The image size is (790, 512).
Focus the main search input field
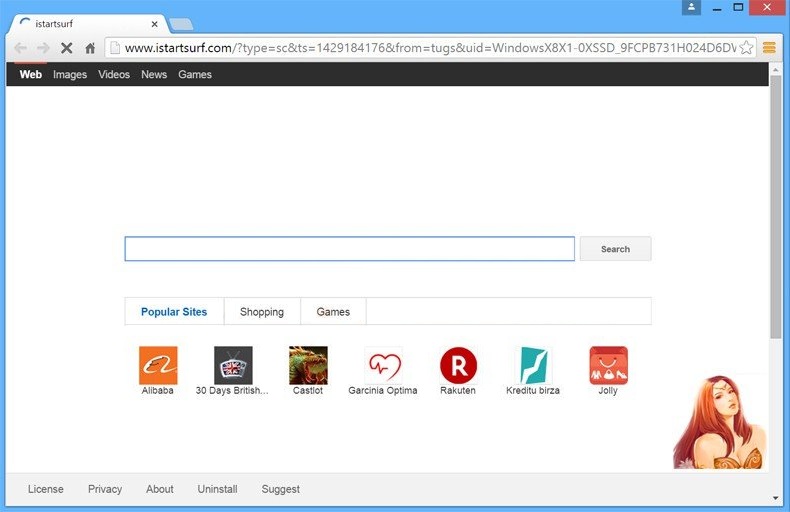pyautogui.click(x=350, y=249)
